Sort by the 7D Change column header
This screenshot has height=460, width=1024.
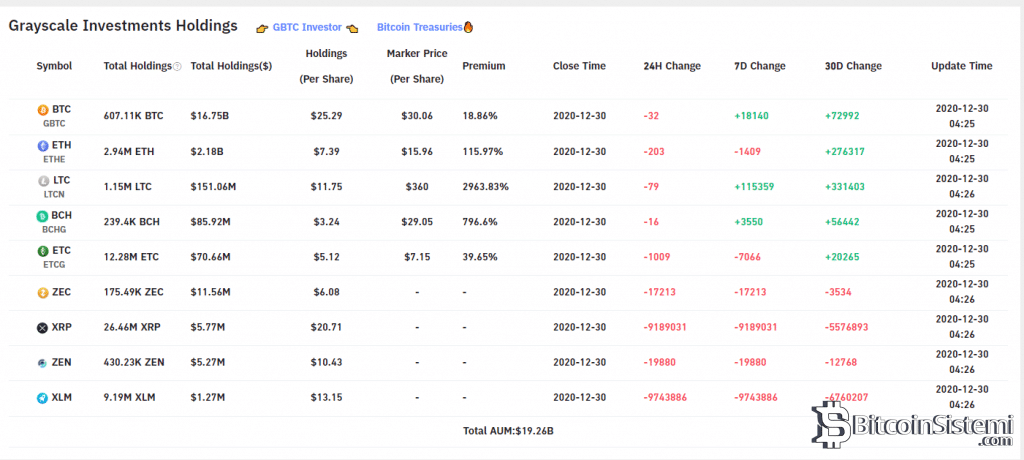coord(760,66)
